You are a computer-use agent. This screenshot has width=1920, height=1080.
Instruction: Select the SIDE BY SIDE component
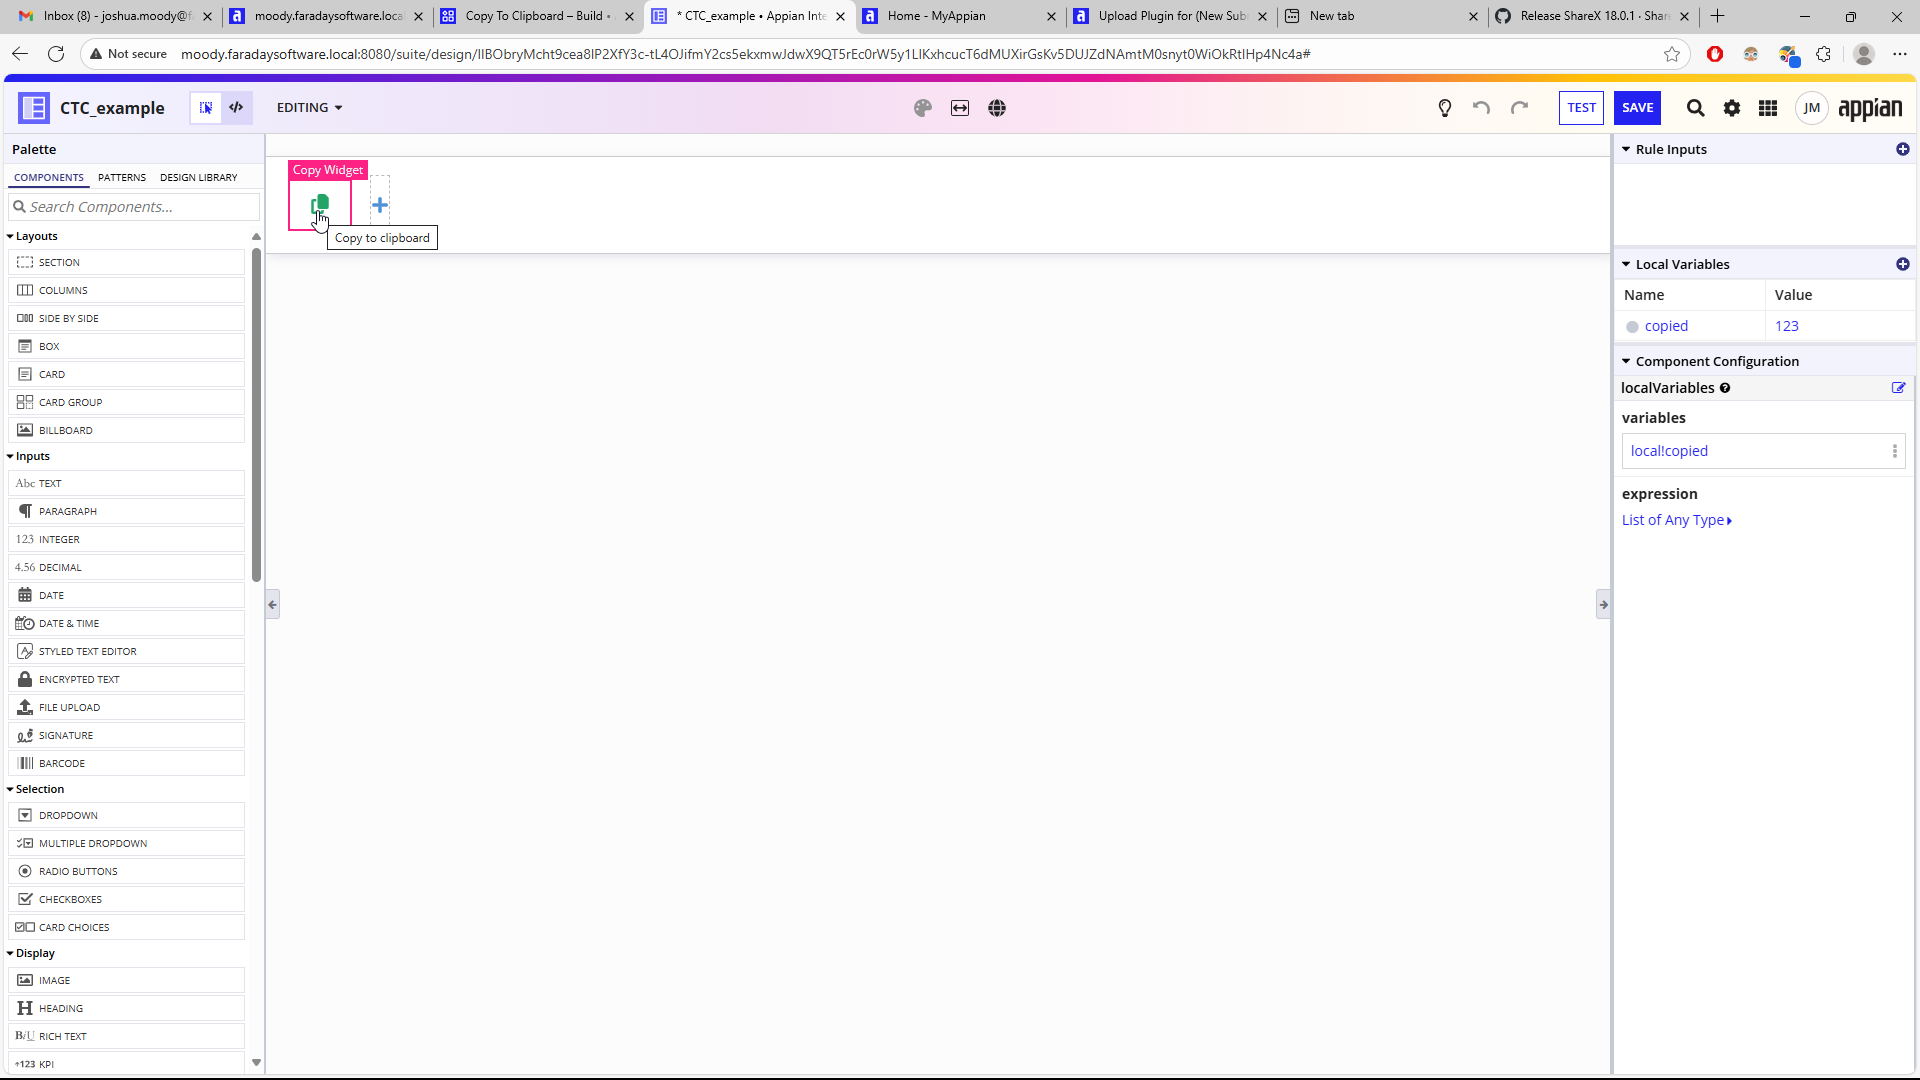tap(126, 319)
